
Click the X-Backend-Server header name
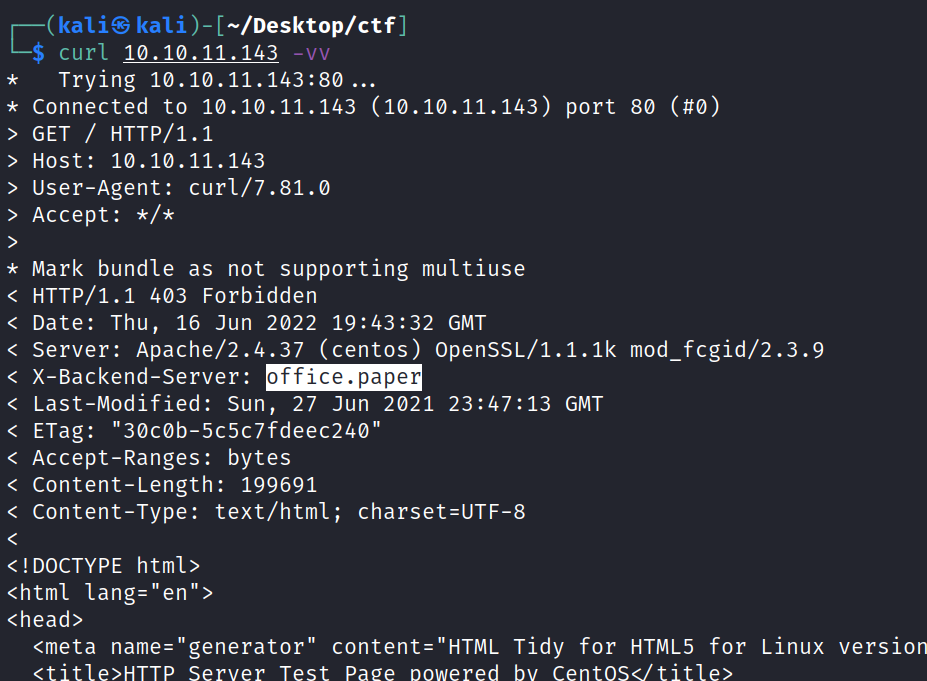click(x=142, y=377)
